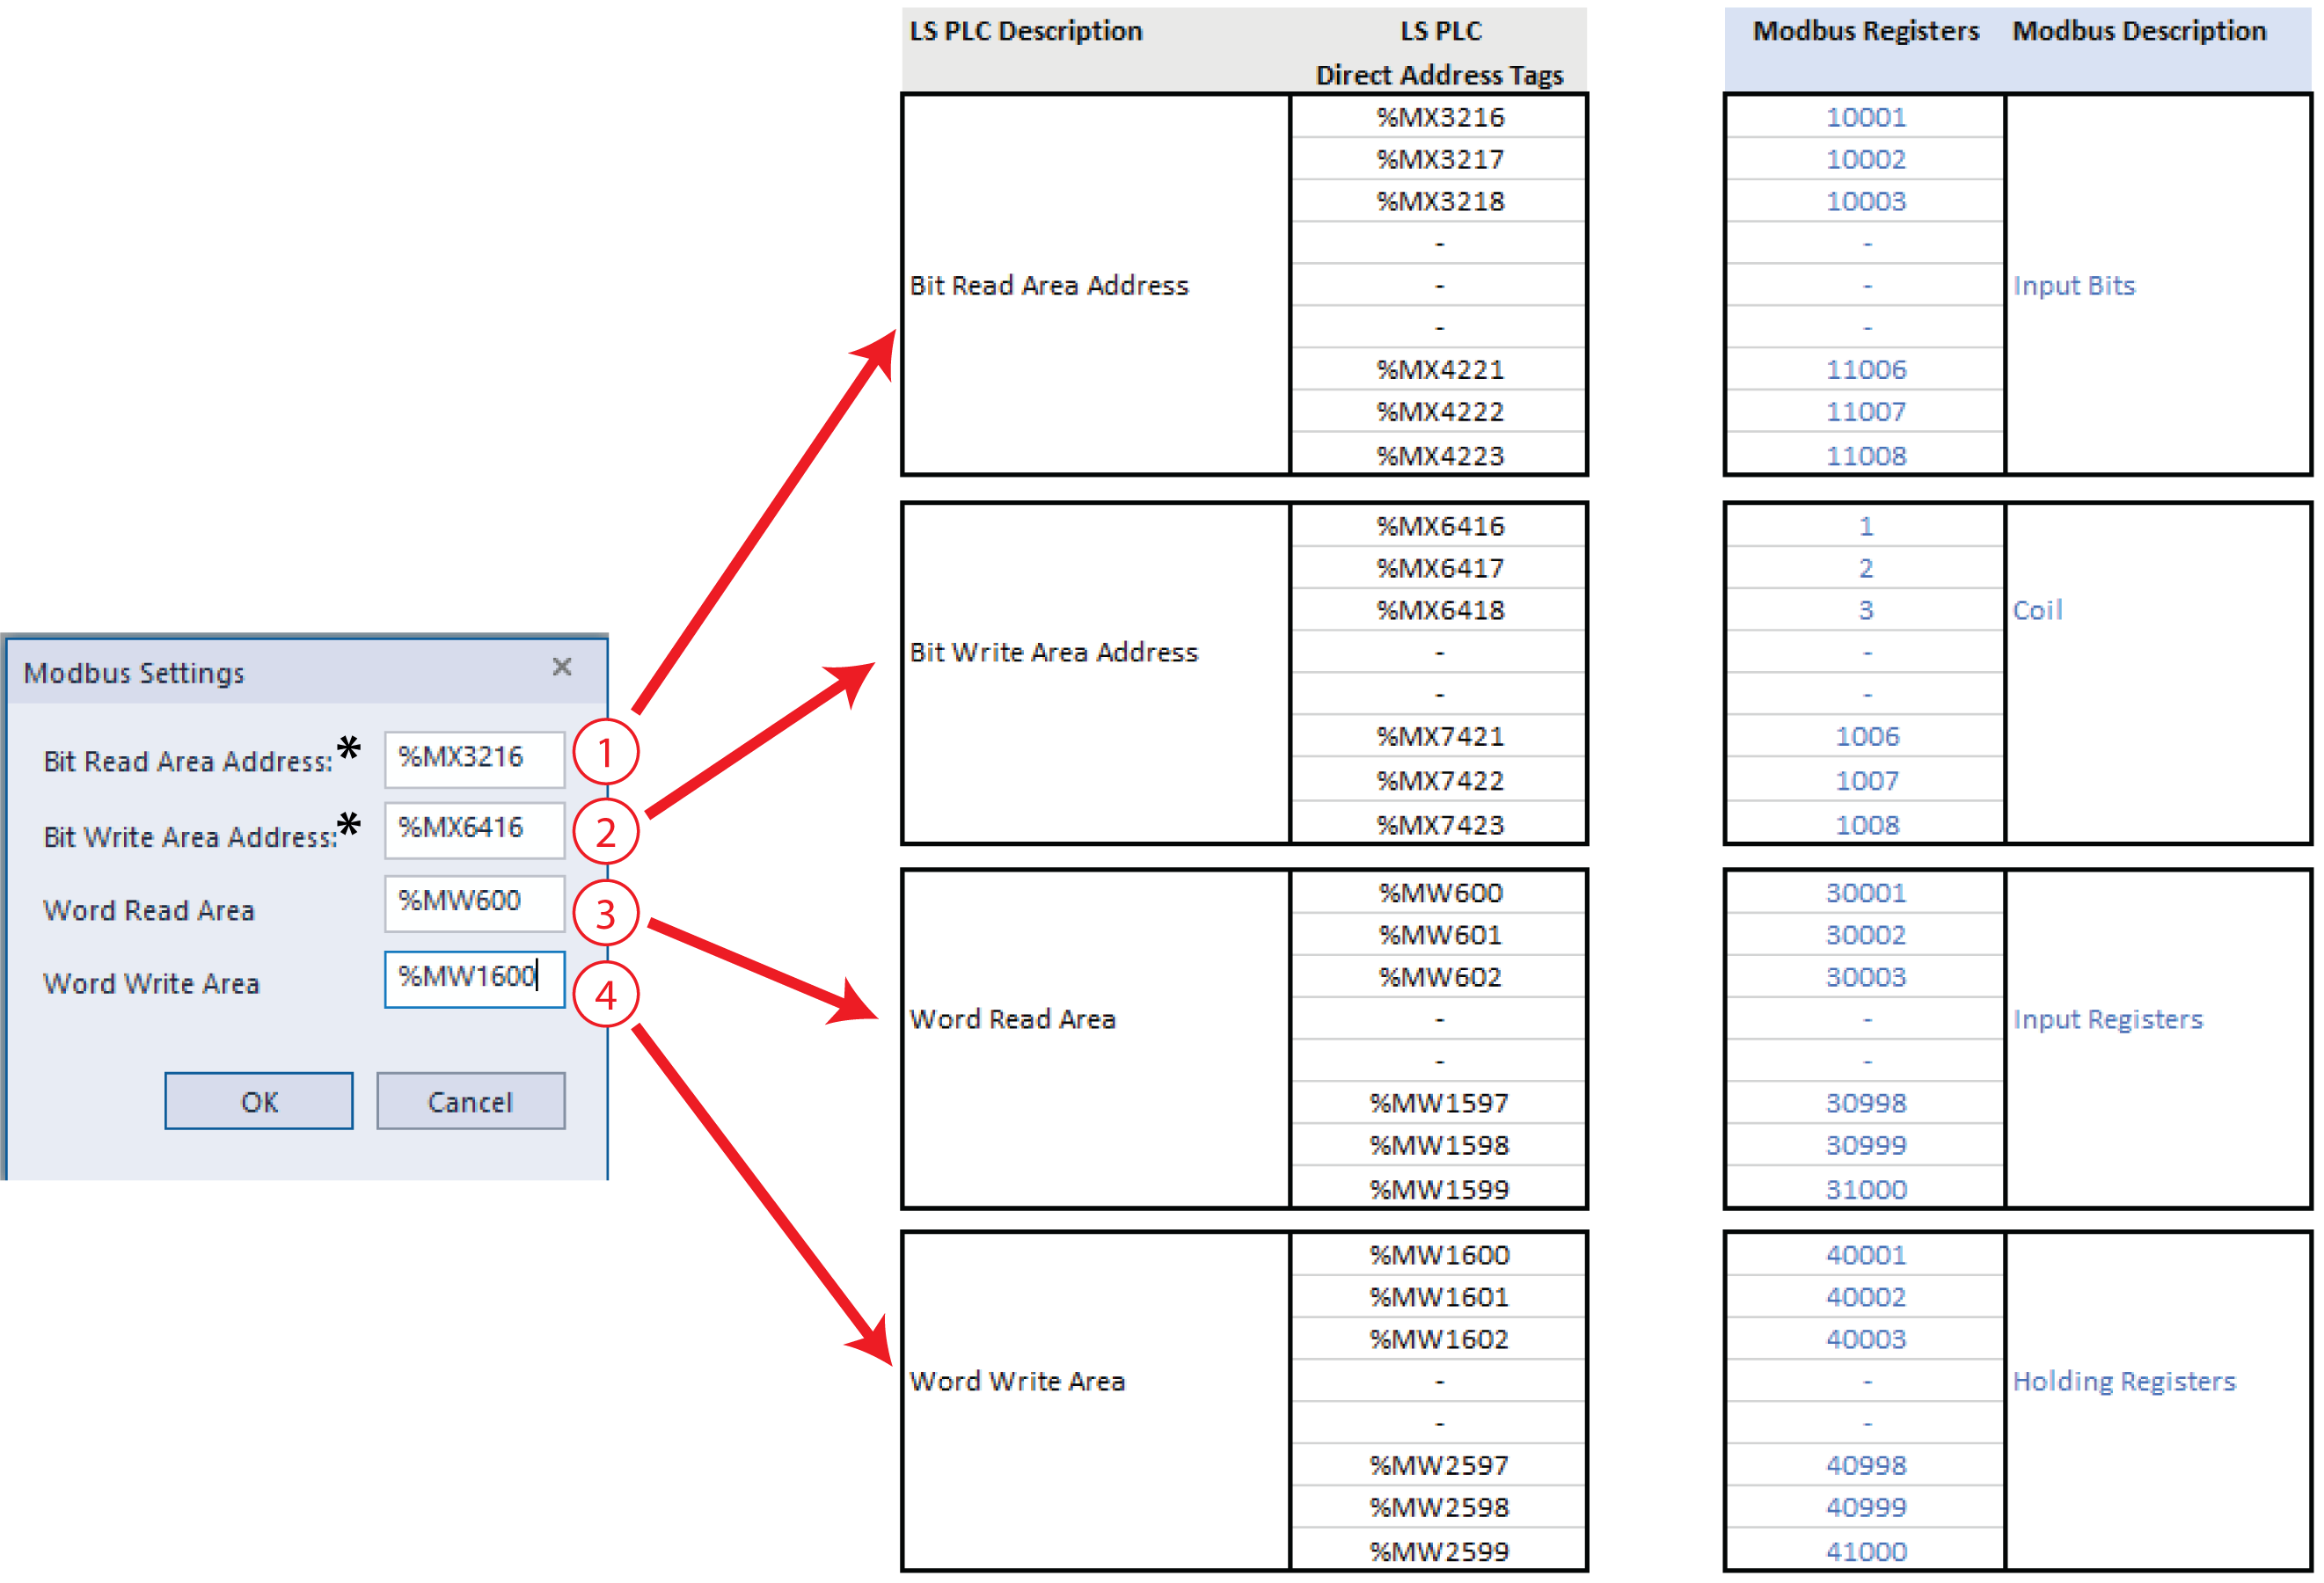Select the %MW2599 table cell

click(x=1439, y=1551)
